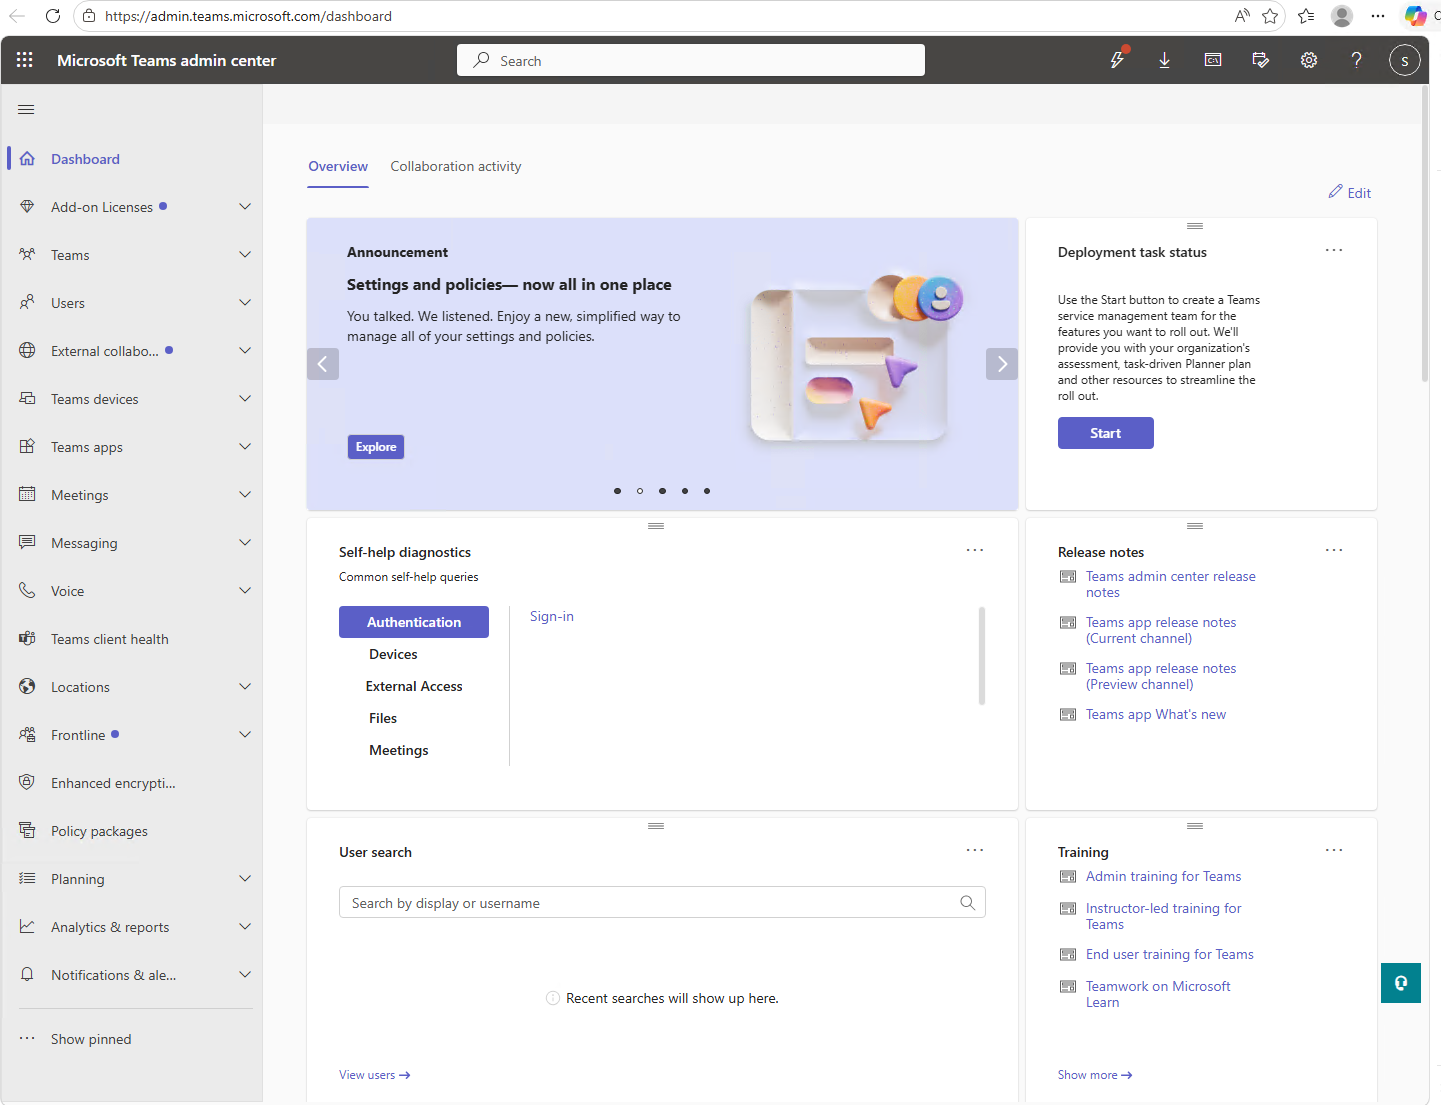Click the Cloud Shell icon in header
The height and width of the screenshot is (1105, 1441).
pos(1212,60)
